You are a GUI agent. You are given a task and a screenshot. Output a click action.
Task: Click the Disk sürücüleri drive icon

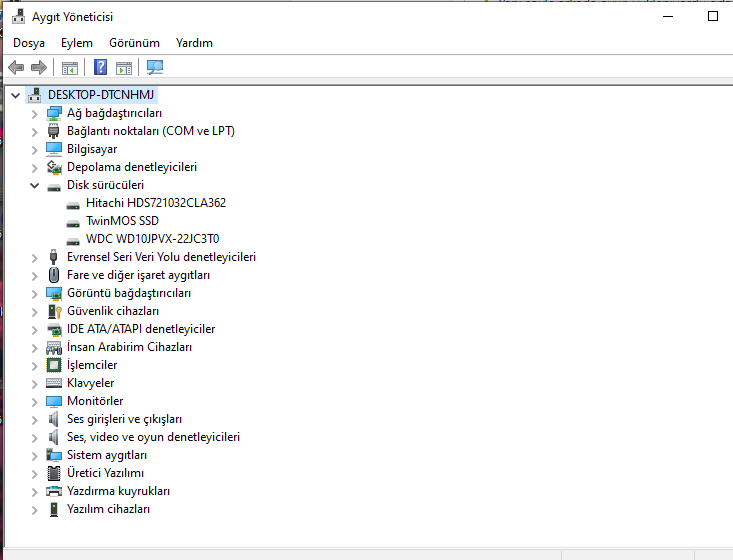click(54, 187)
